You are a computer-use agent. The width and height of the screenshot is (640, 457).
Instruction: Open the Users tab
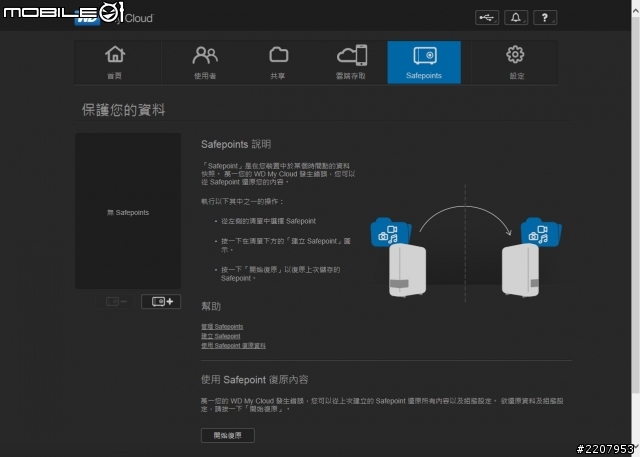click(205, 62)
